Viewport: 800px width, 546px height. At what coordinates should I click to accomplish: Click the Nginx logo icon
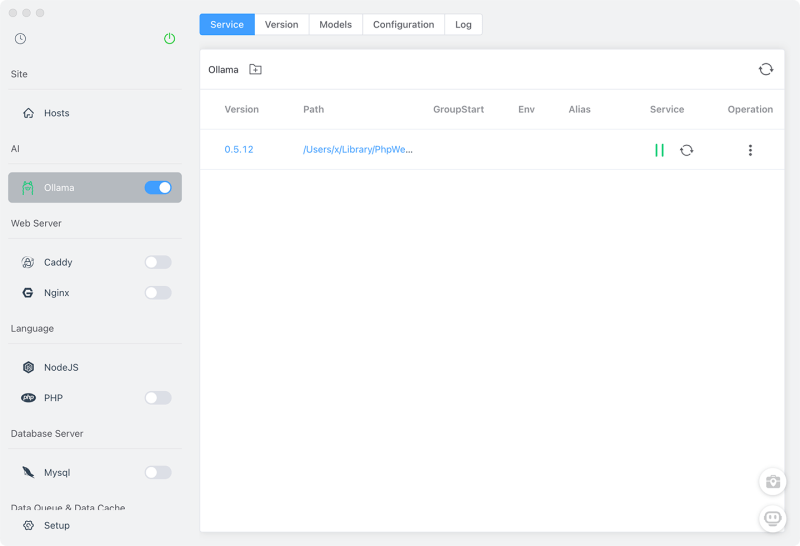[28, 293]
